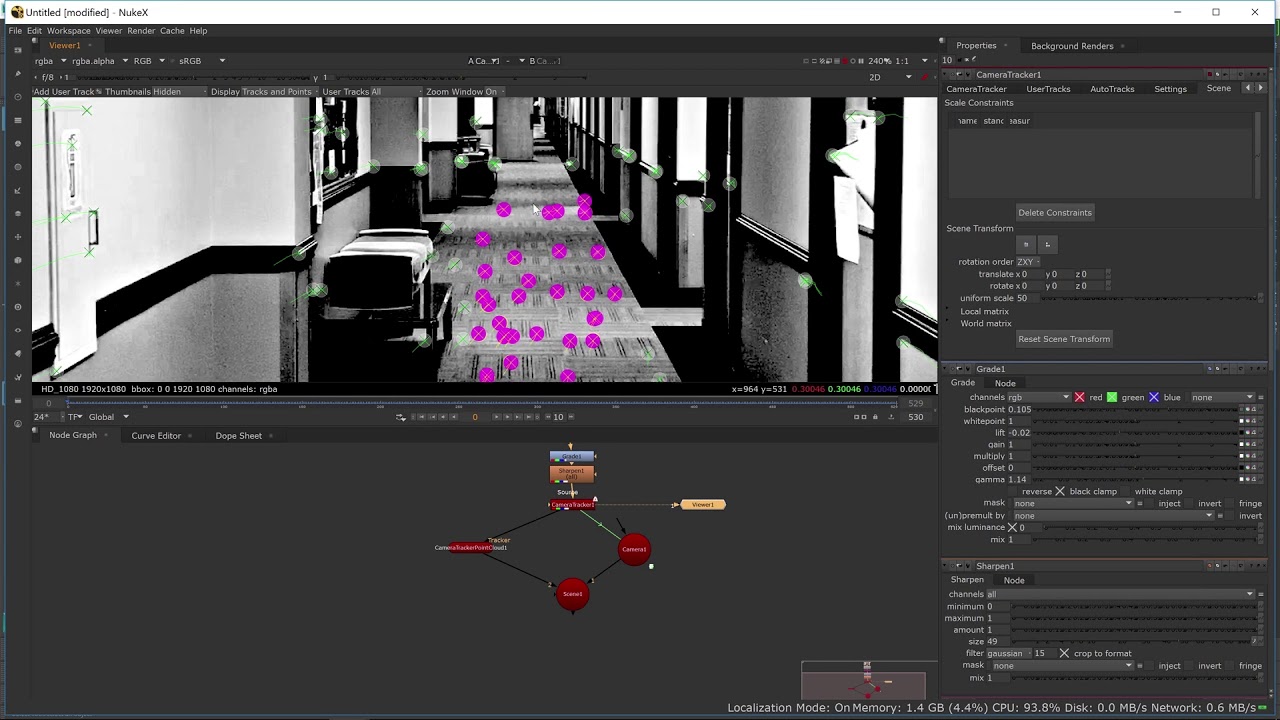This screenshot has width=1280, height=720.
Task: Open the sRGB viewer process dropdown
Action: coord(202,61)
